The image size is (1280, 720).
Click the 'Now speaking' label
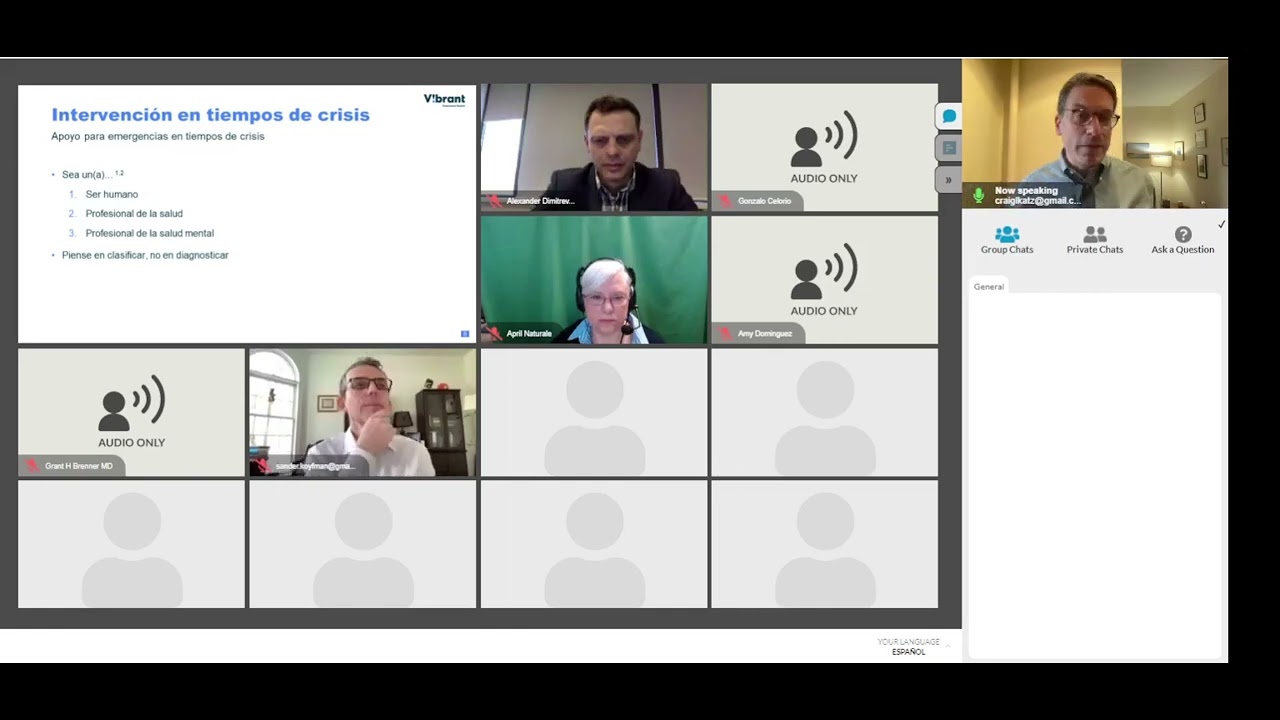(x=1026, y=190)
